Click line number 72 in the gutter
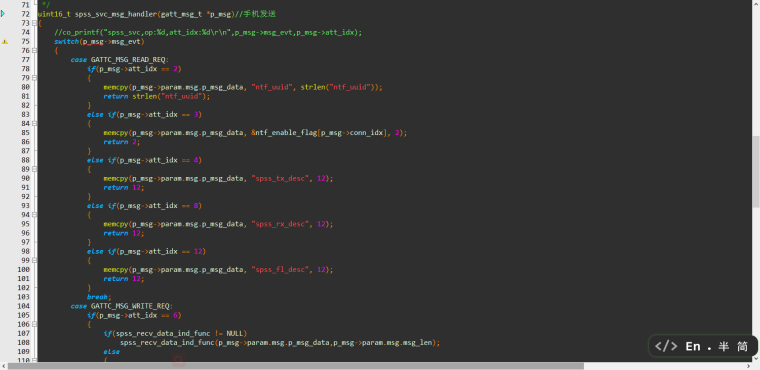This screenshot has width=760, height=370. 26,14
